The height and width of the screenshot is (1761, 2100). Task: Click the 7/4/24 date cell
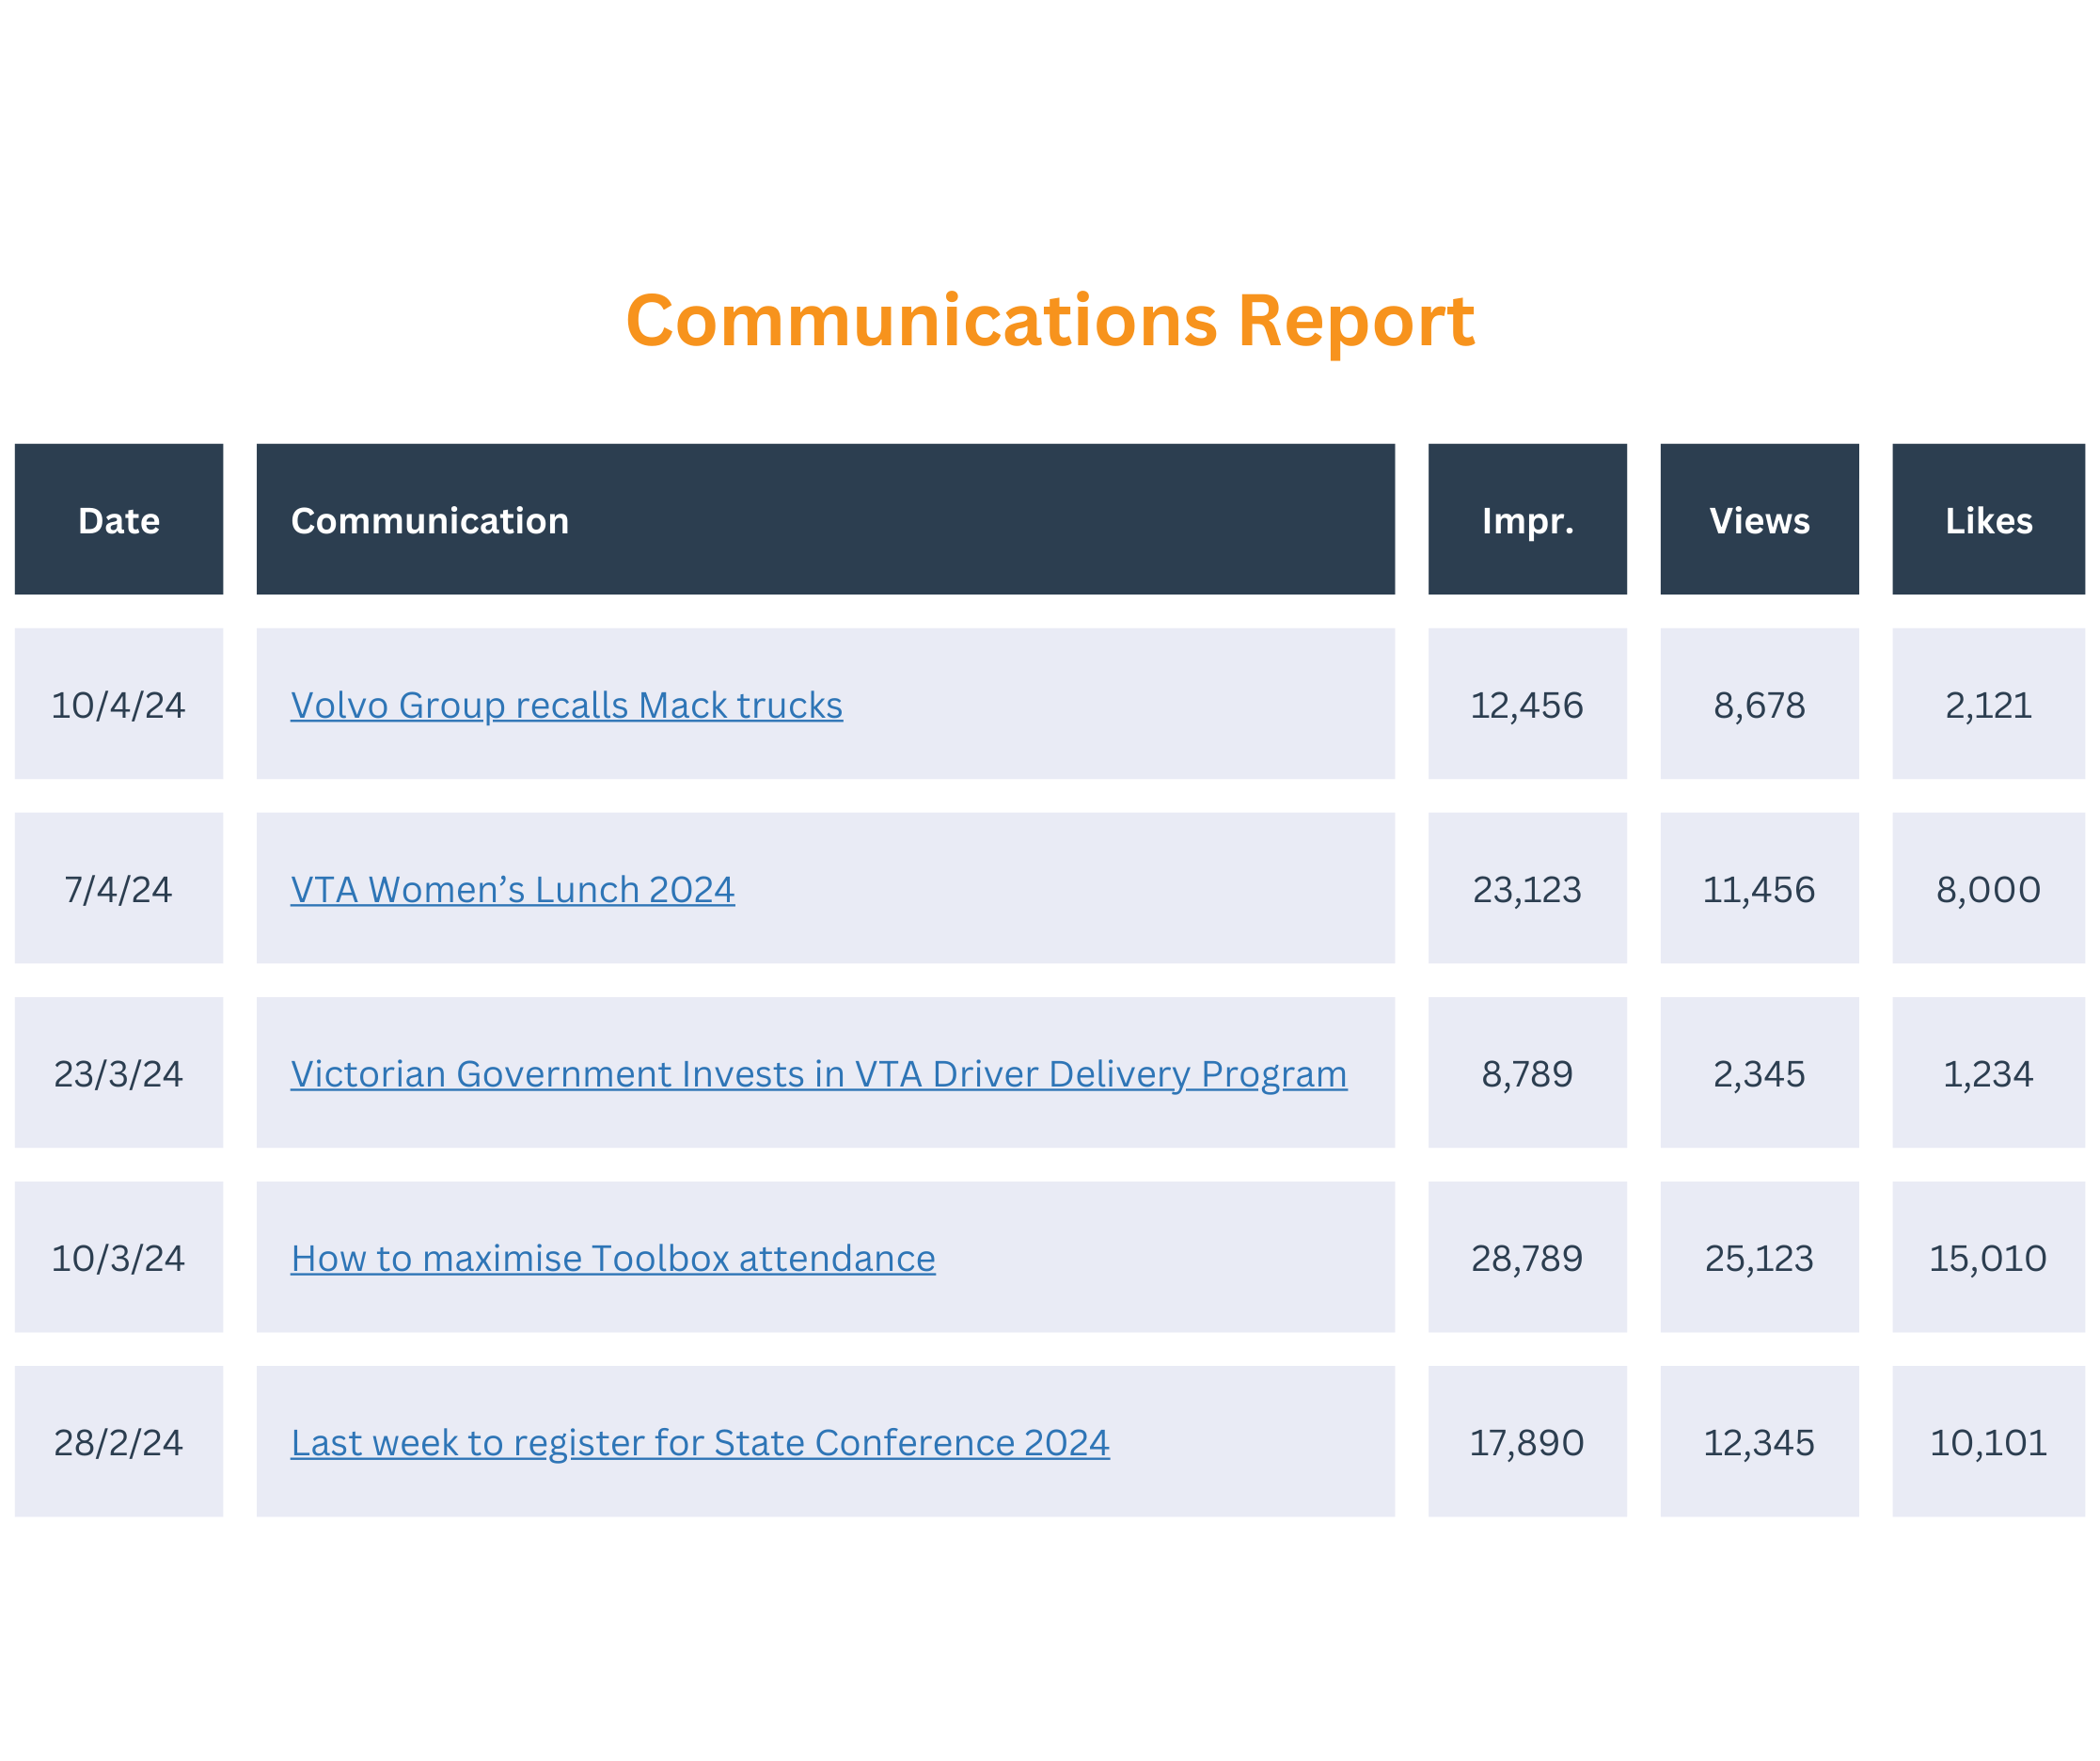pyautogui.click(x=118, y=890)
